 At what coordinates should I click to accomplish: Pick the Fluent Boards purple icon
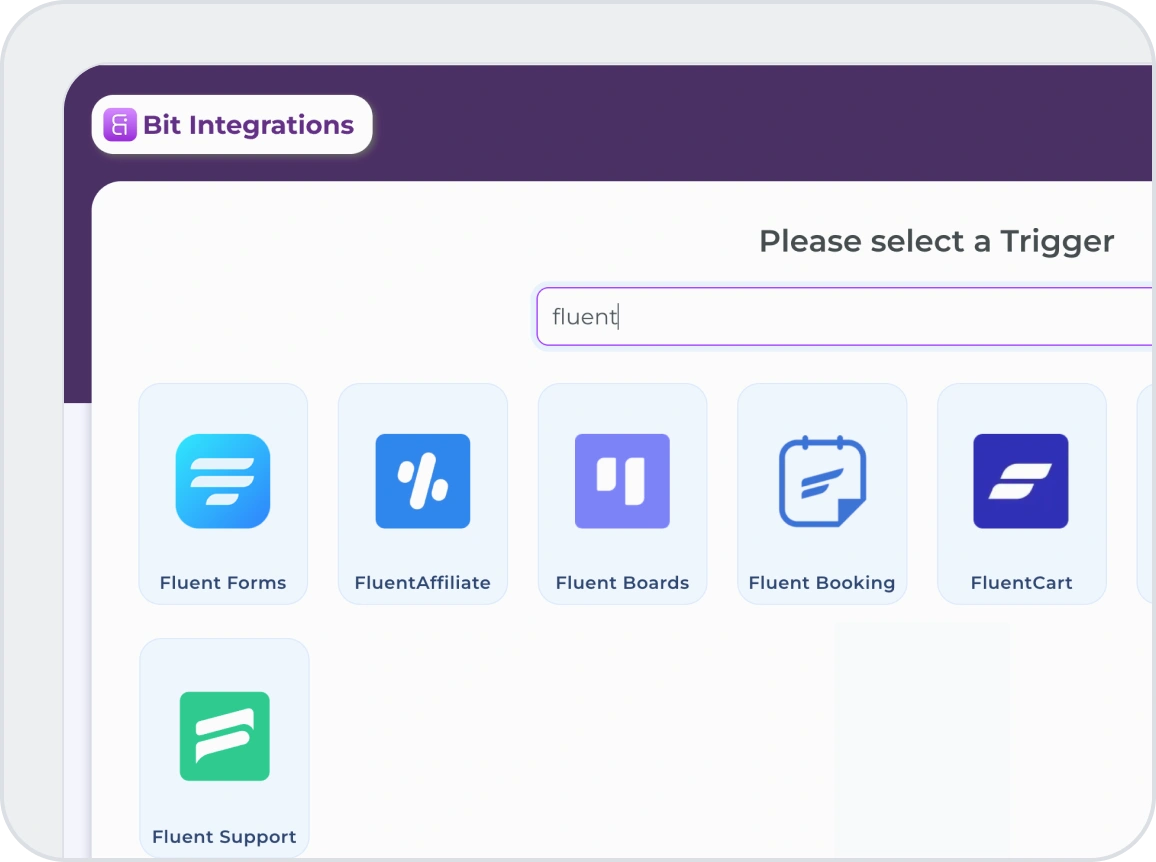[x=622, y=481]
